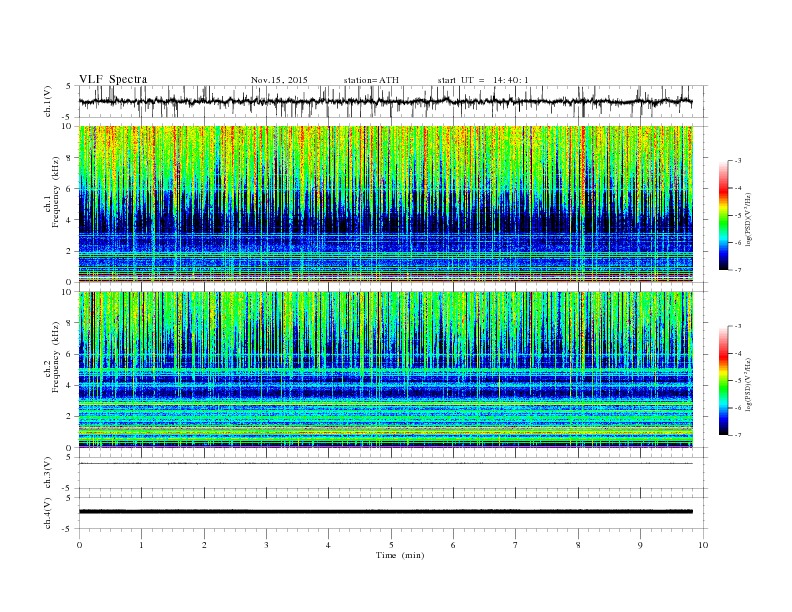Viewport: 792px width, 612px height.
Task: Click the "6" tick on the Time axis
Action: [453, 545]
